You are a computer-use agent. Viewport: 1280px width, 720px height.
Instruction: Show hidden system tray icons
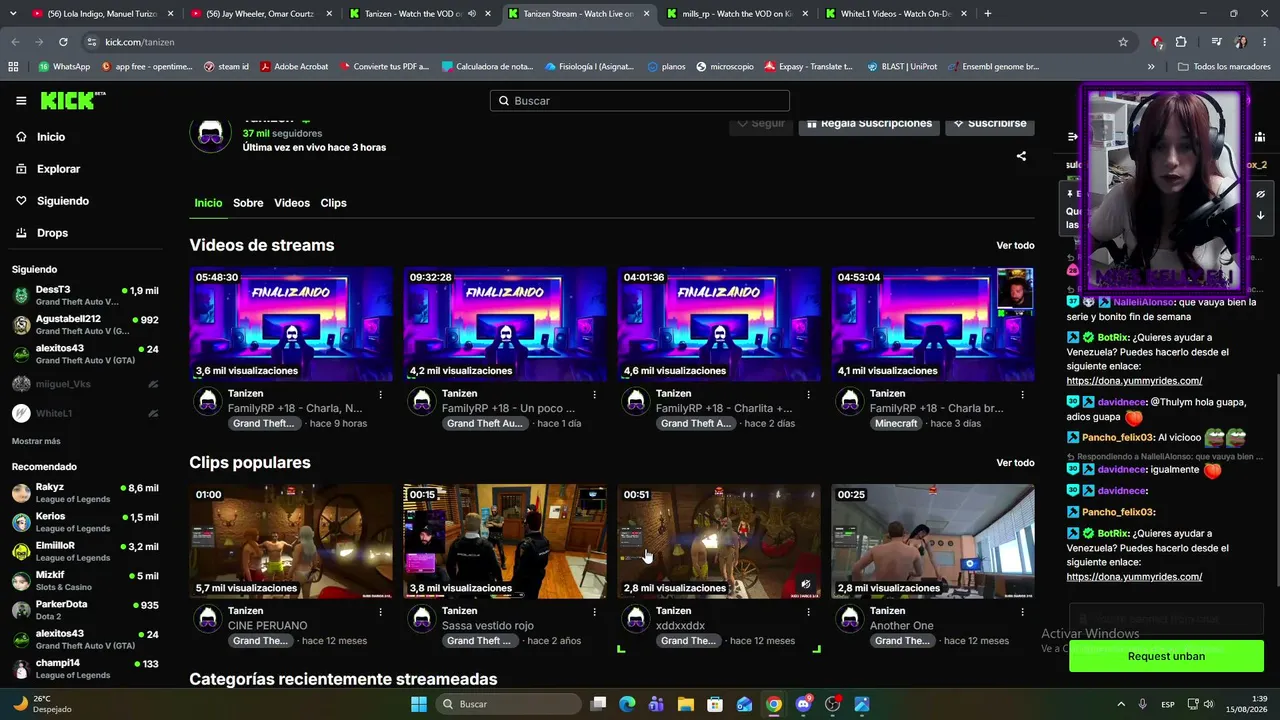click(x=1121, y=704)
